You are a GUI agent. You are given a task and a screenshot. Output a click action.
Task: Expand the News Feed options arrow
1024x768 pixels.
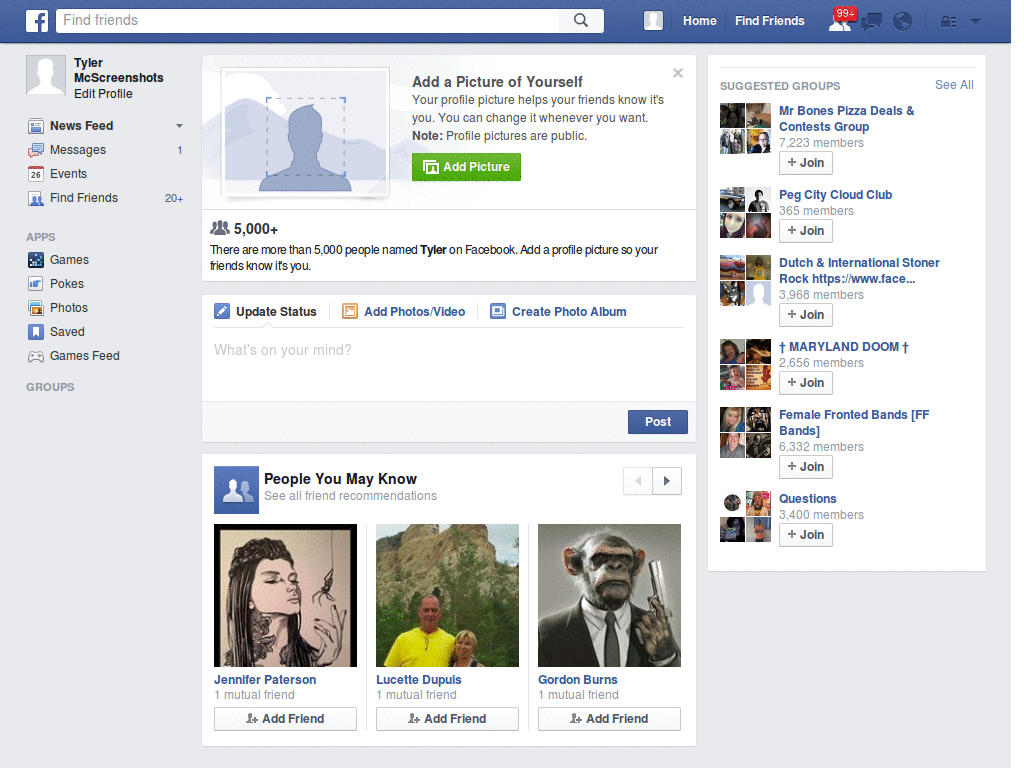[179, 126]
